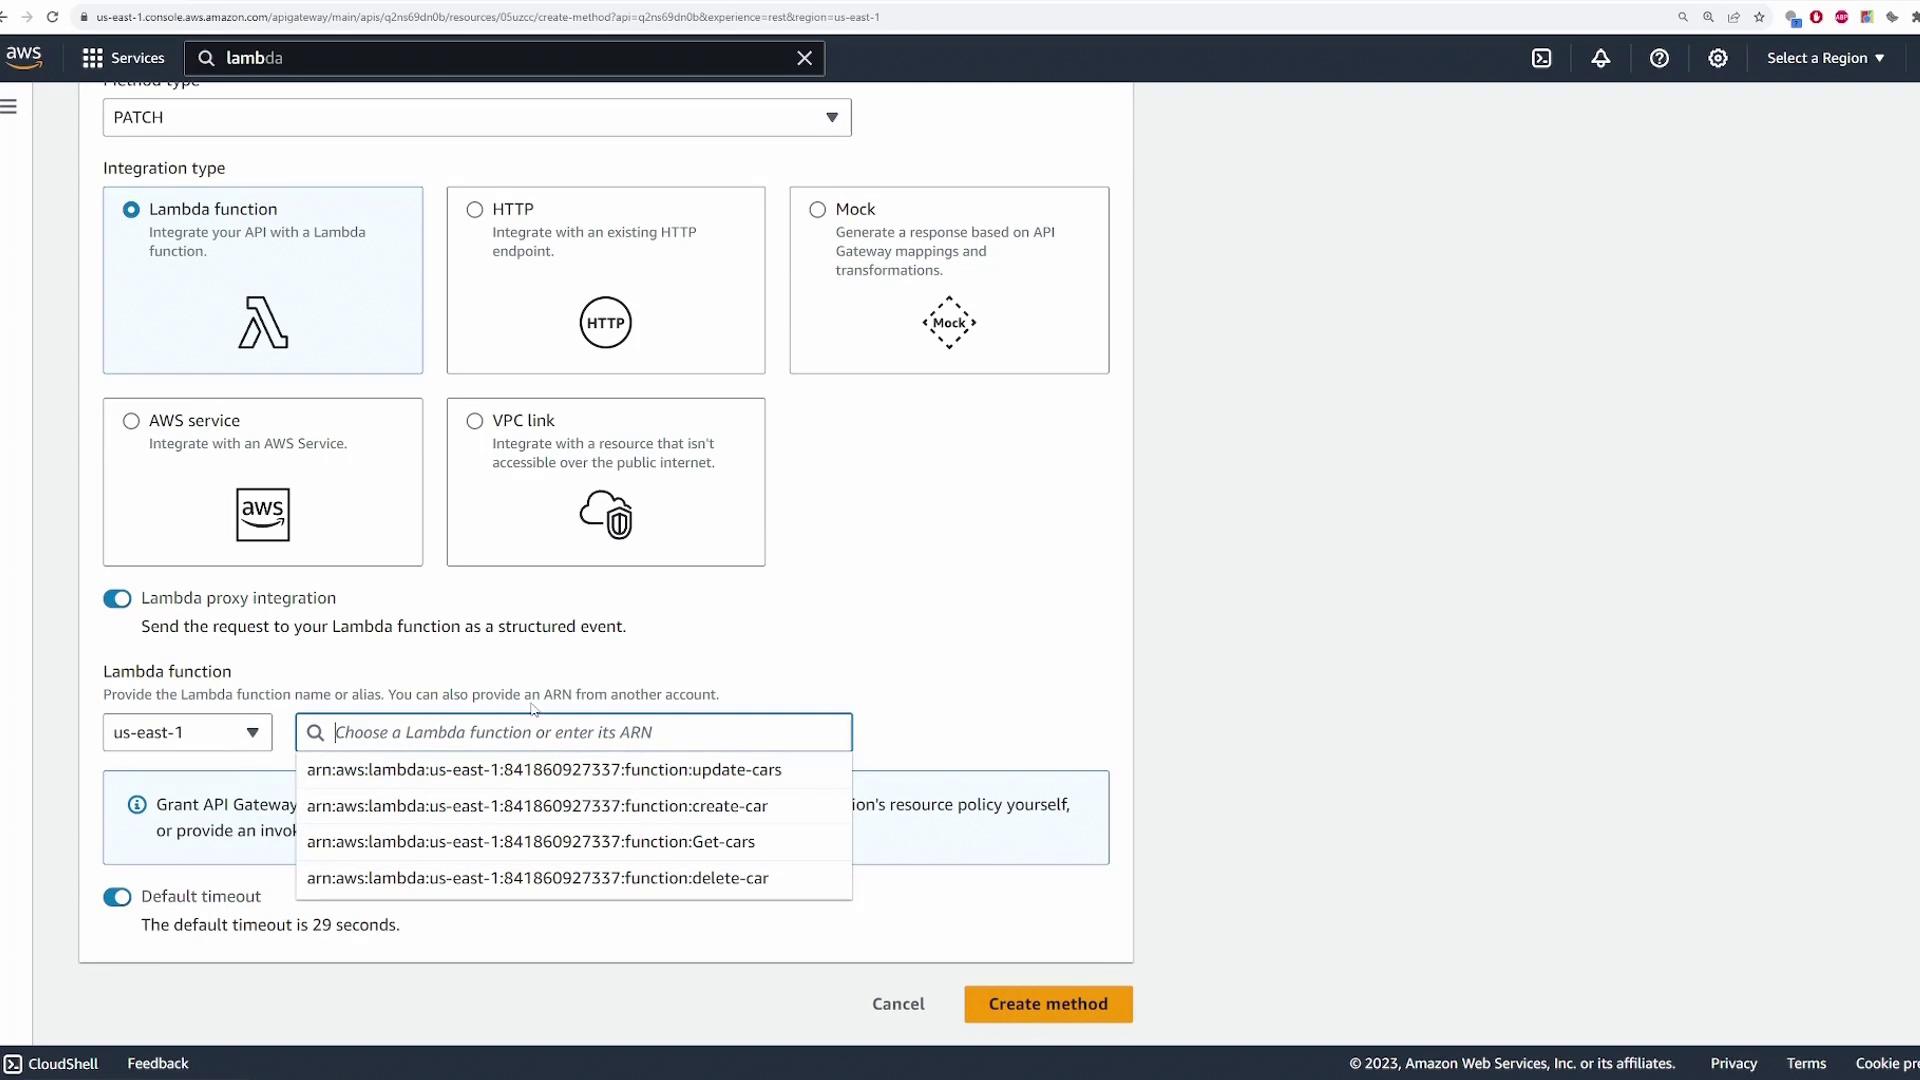Open the Services grid menu

(122, 58)
